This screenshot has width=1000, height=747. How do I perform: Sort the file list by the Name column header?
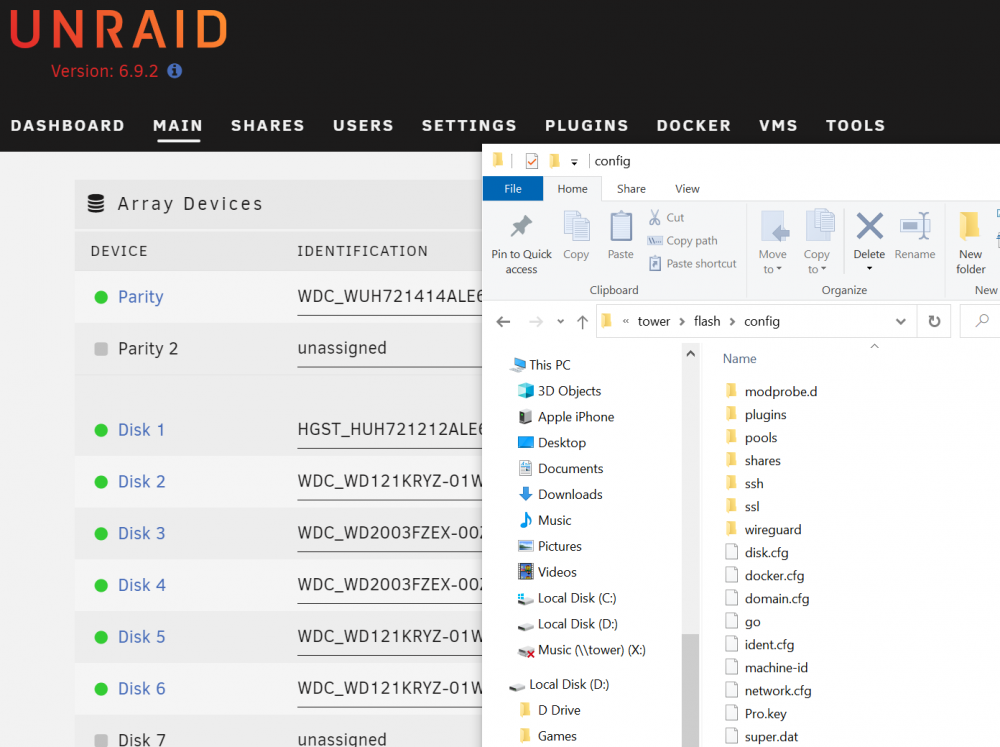(x=740, y=359)
